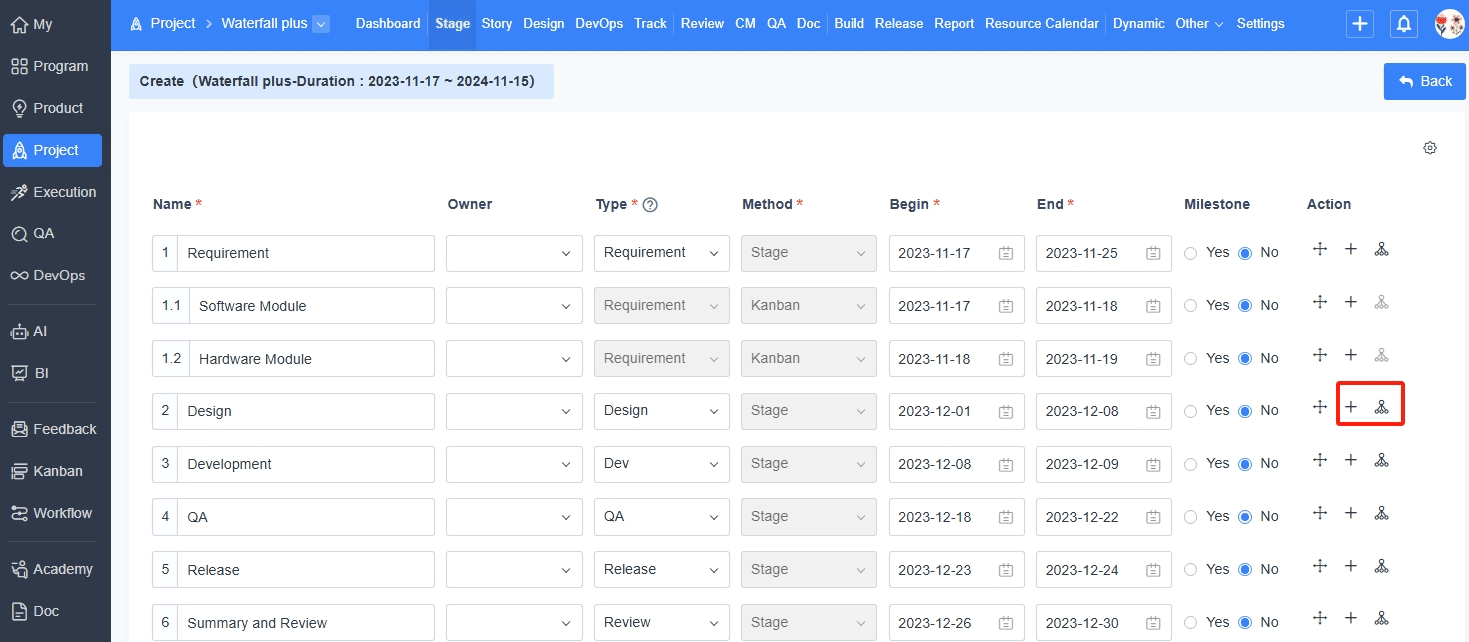Switch to the DevOps tab in top navigation
Image resolution: width=1469 pixels, height=642 pixels.
point(599,24)
